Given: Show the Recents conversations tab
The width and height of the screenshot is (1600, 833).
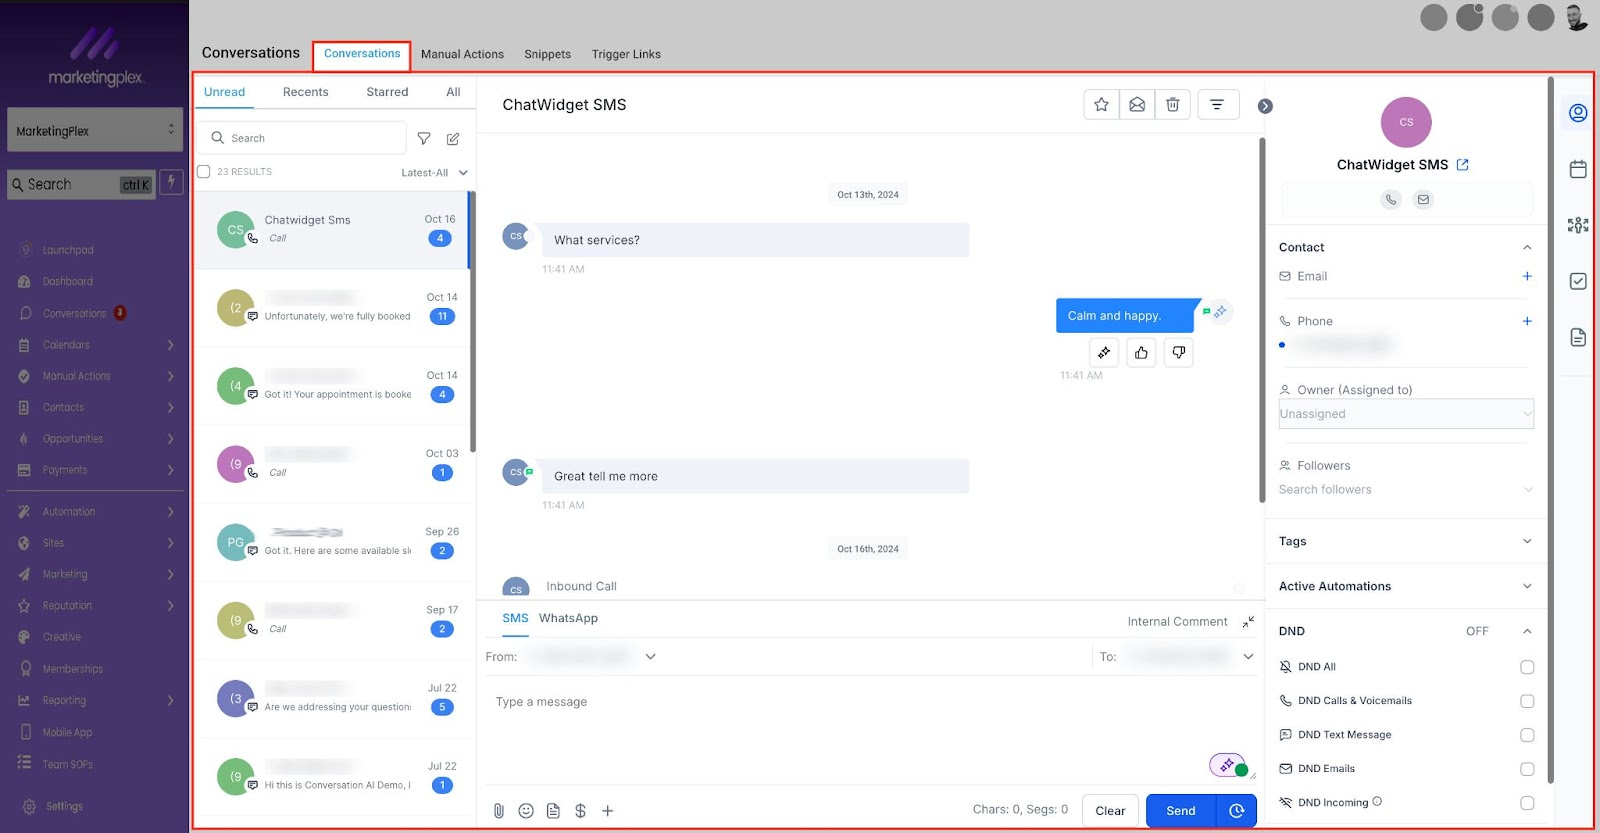Looking at the screenshot, I should (x=305, y=92).
